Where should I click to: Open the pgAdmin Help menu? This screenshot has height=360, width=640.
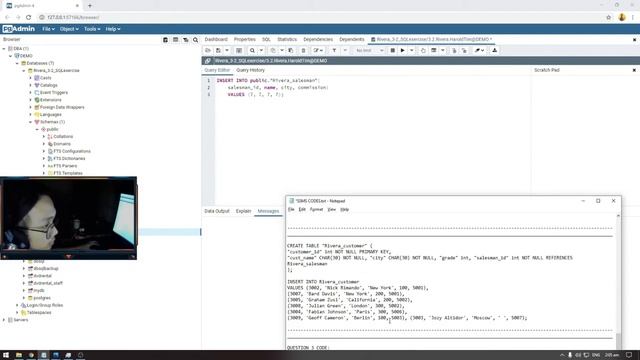113,29
